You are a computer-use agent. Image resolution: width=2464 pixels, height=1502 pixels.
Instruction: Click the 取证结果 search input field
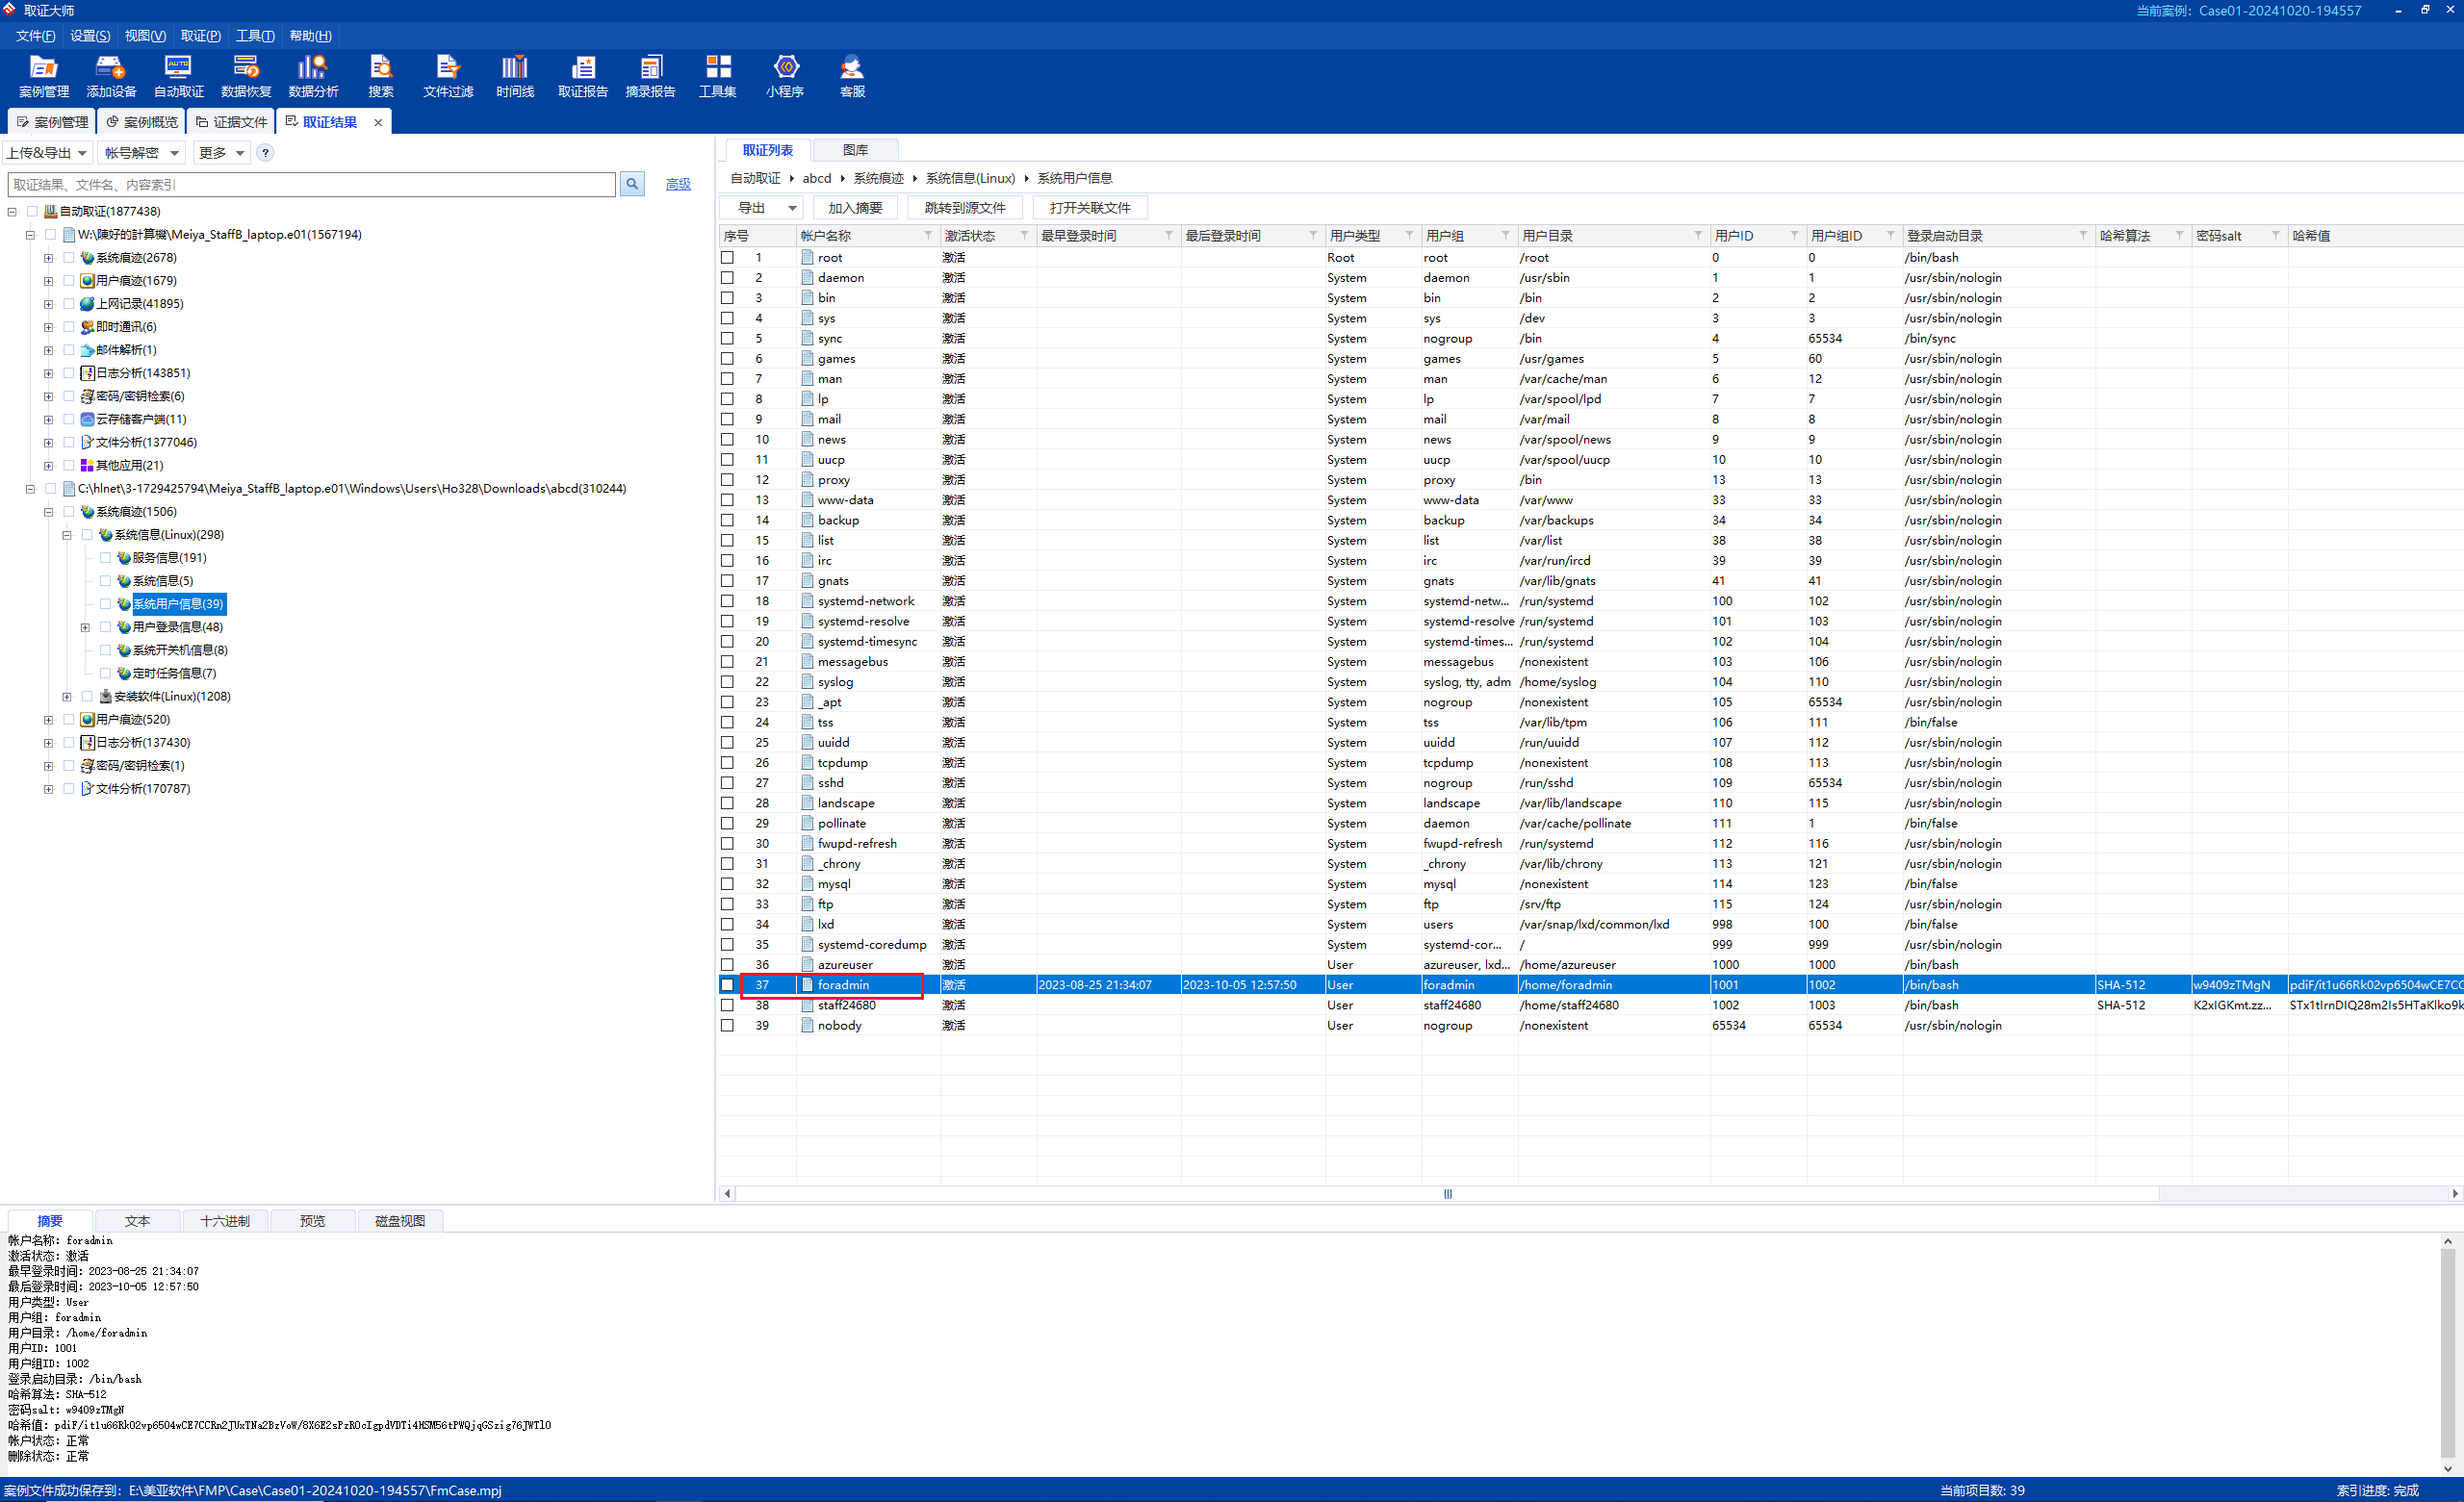[312, 184]
